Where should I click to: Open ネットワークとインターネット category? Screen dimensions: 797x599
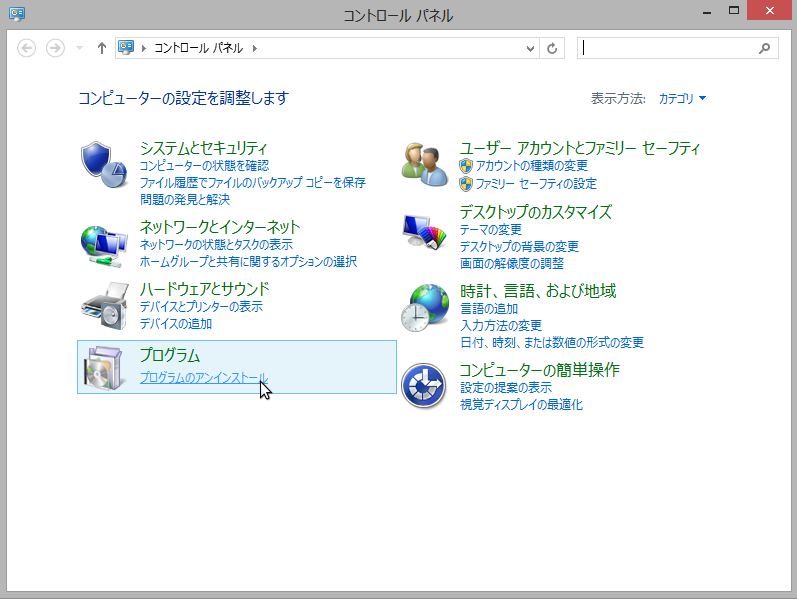pos(220,227)
